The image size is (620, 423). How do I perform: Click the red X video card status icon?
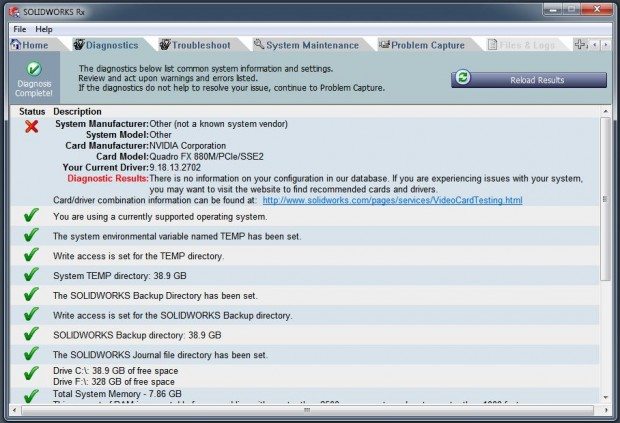click(x=32, y=127)
